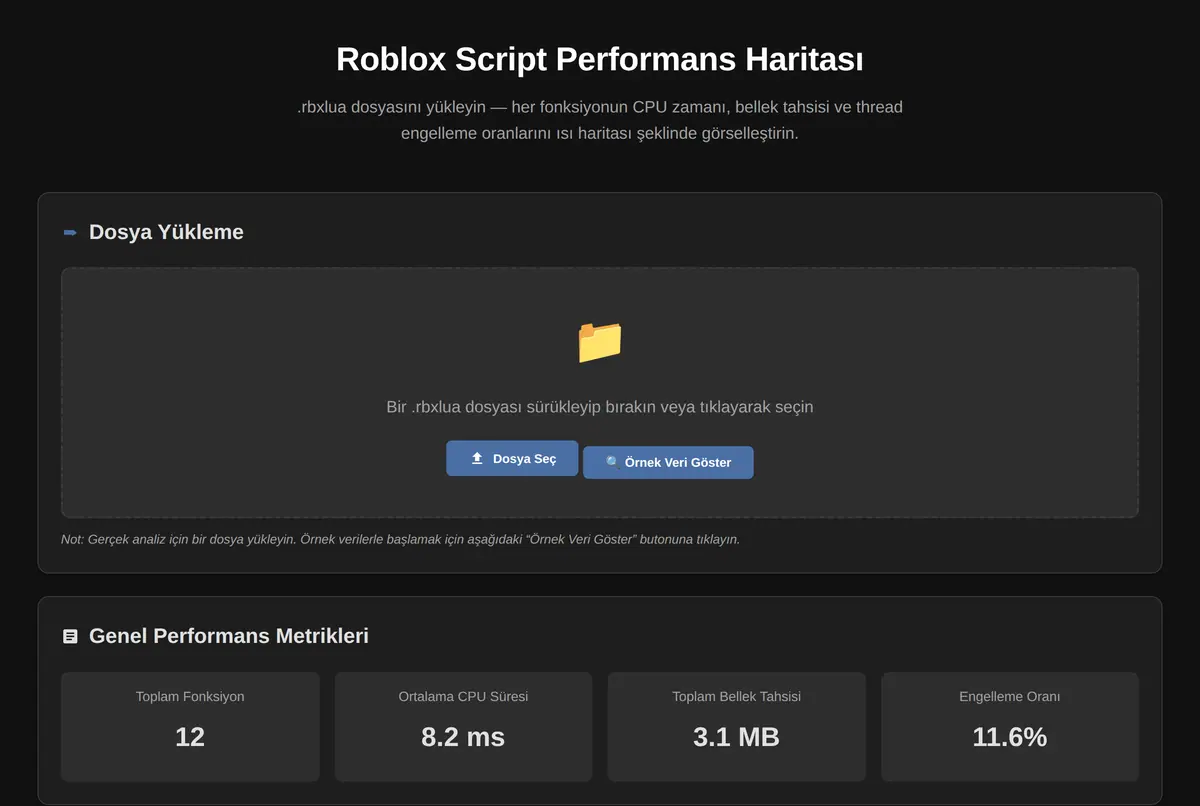Click the arrow icon beside Dosya Yükleme
The image size is (1200, 806).
coord(70,232)
